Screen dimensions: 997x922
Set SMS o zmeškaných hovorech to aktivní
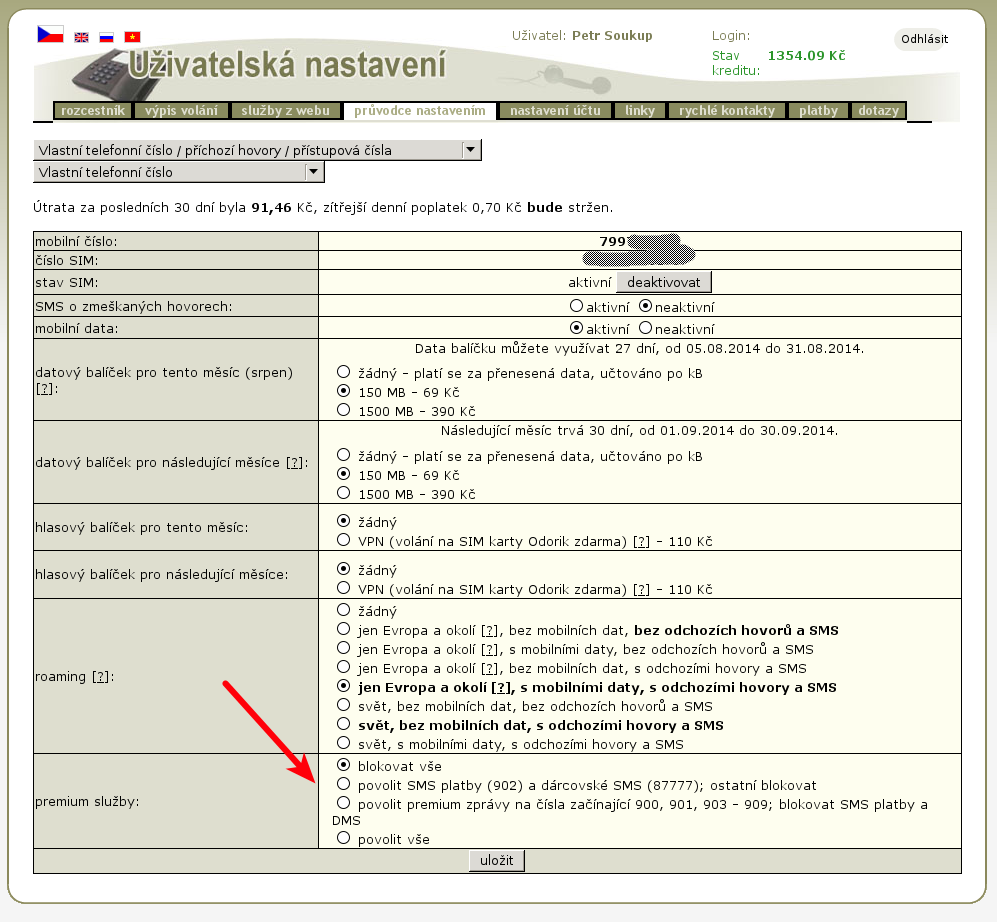click(576, 306)
